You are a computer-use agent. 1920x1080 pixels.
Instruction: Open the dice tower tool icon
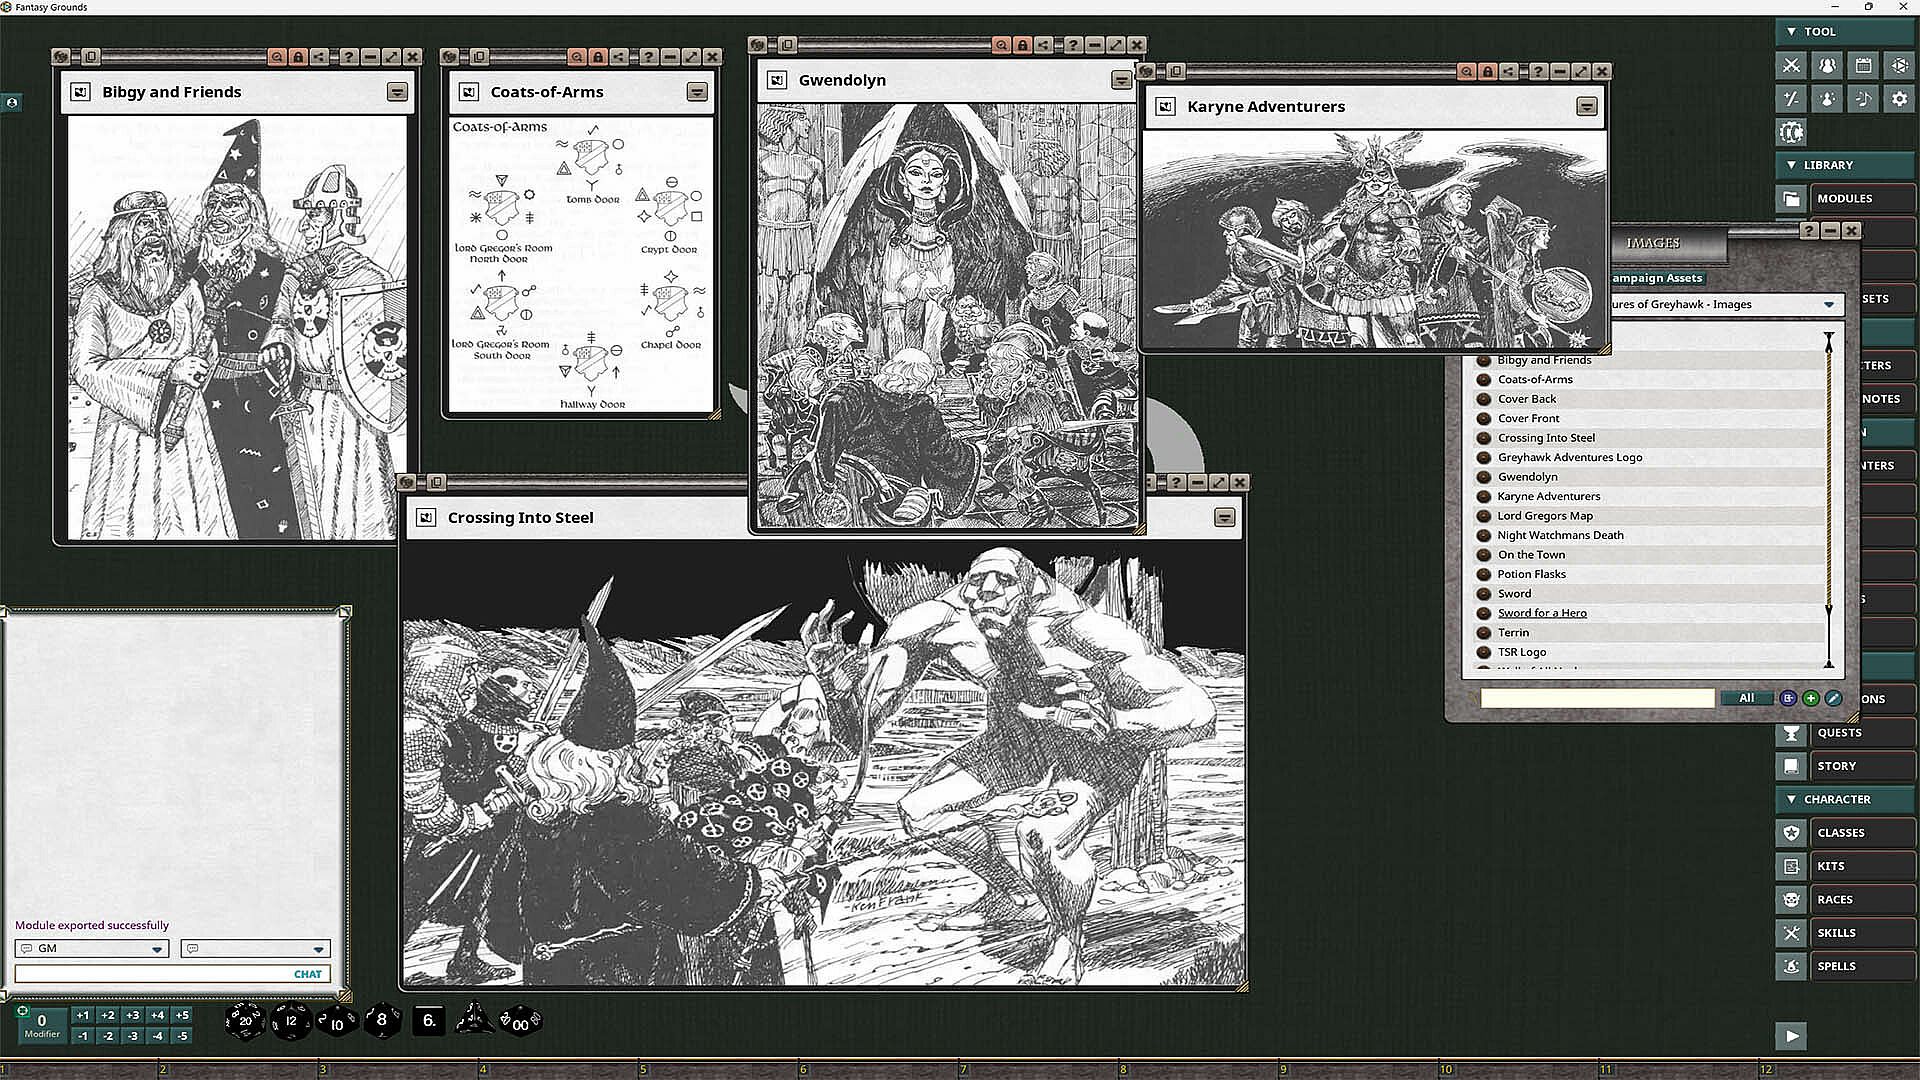click(x=1899, y=66)
